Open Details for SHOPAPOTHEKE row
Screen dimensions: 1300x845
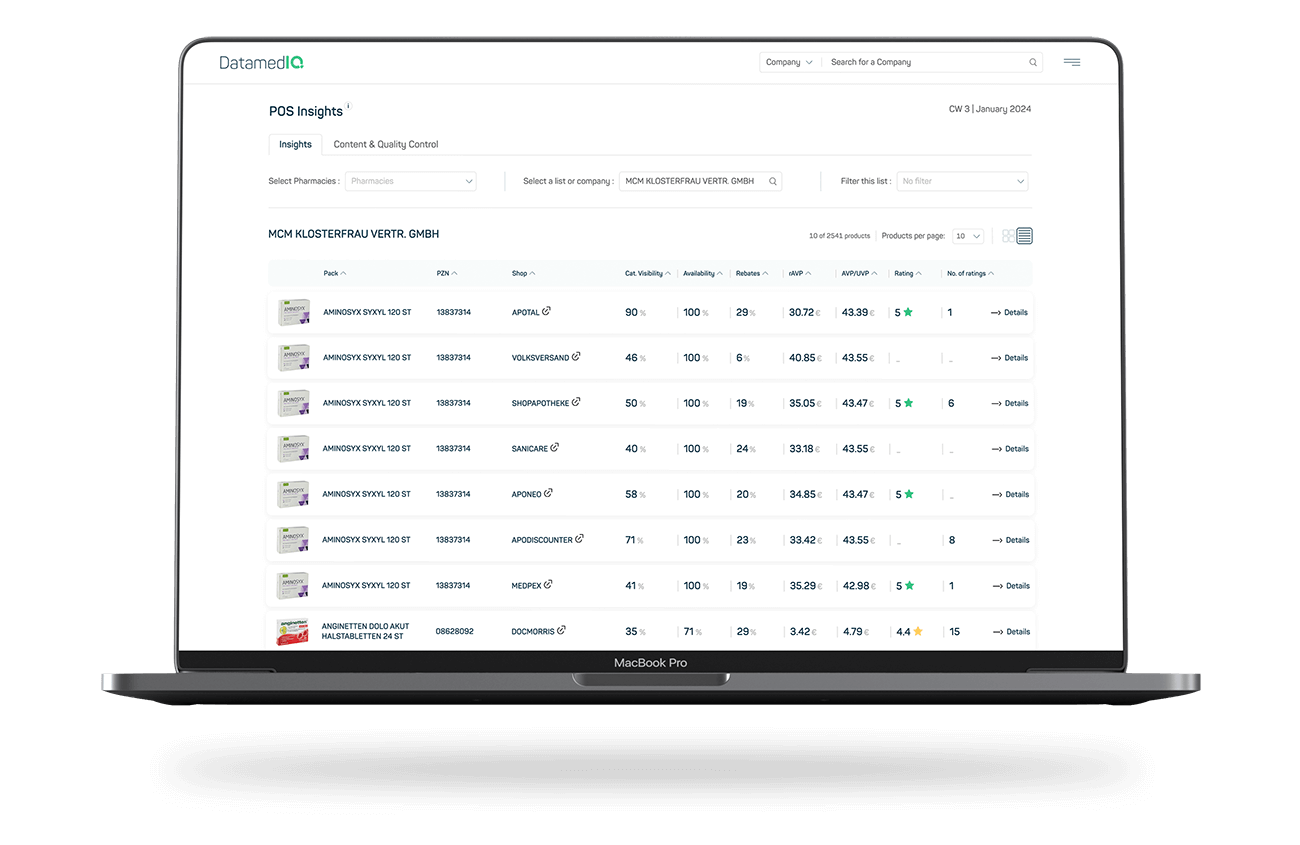click(1009, 403)
